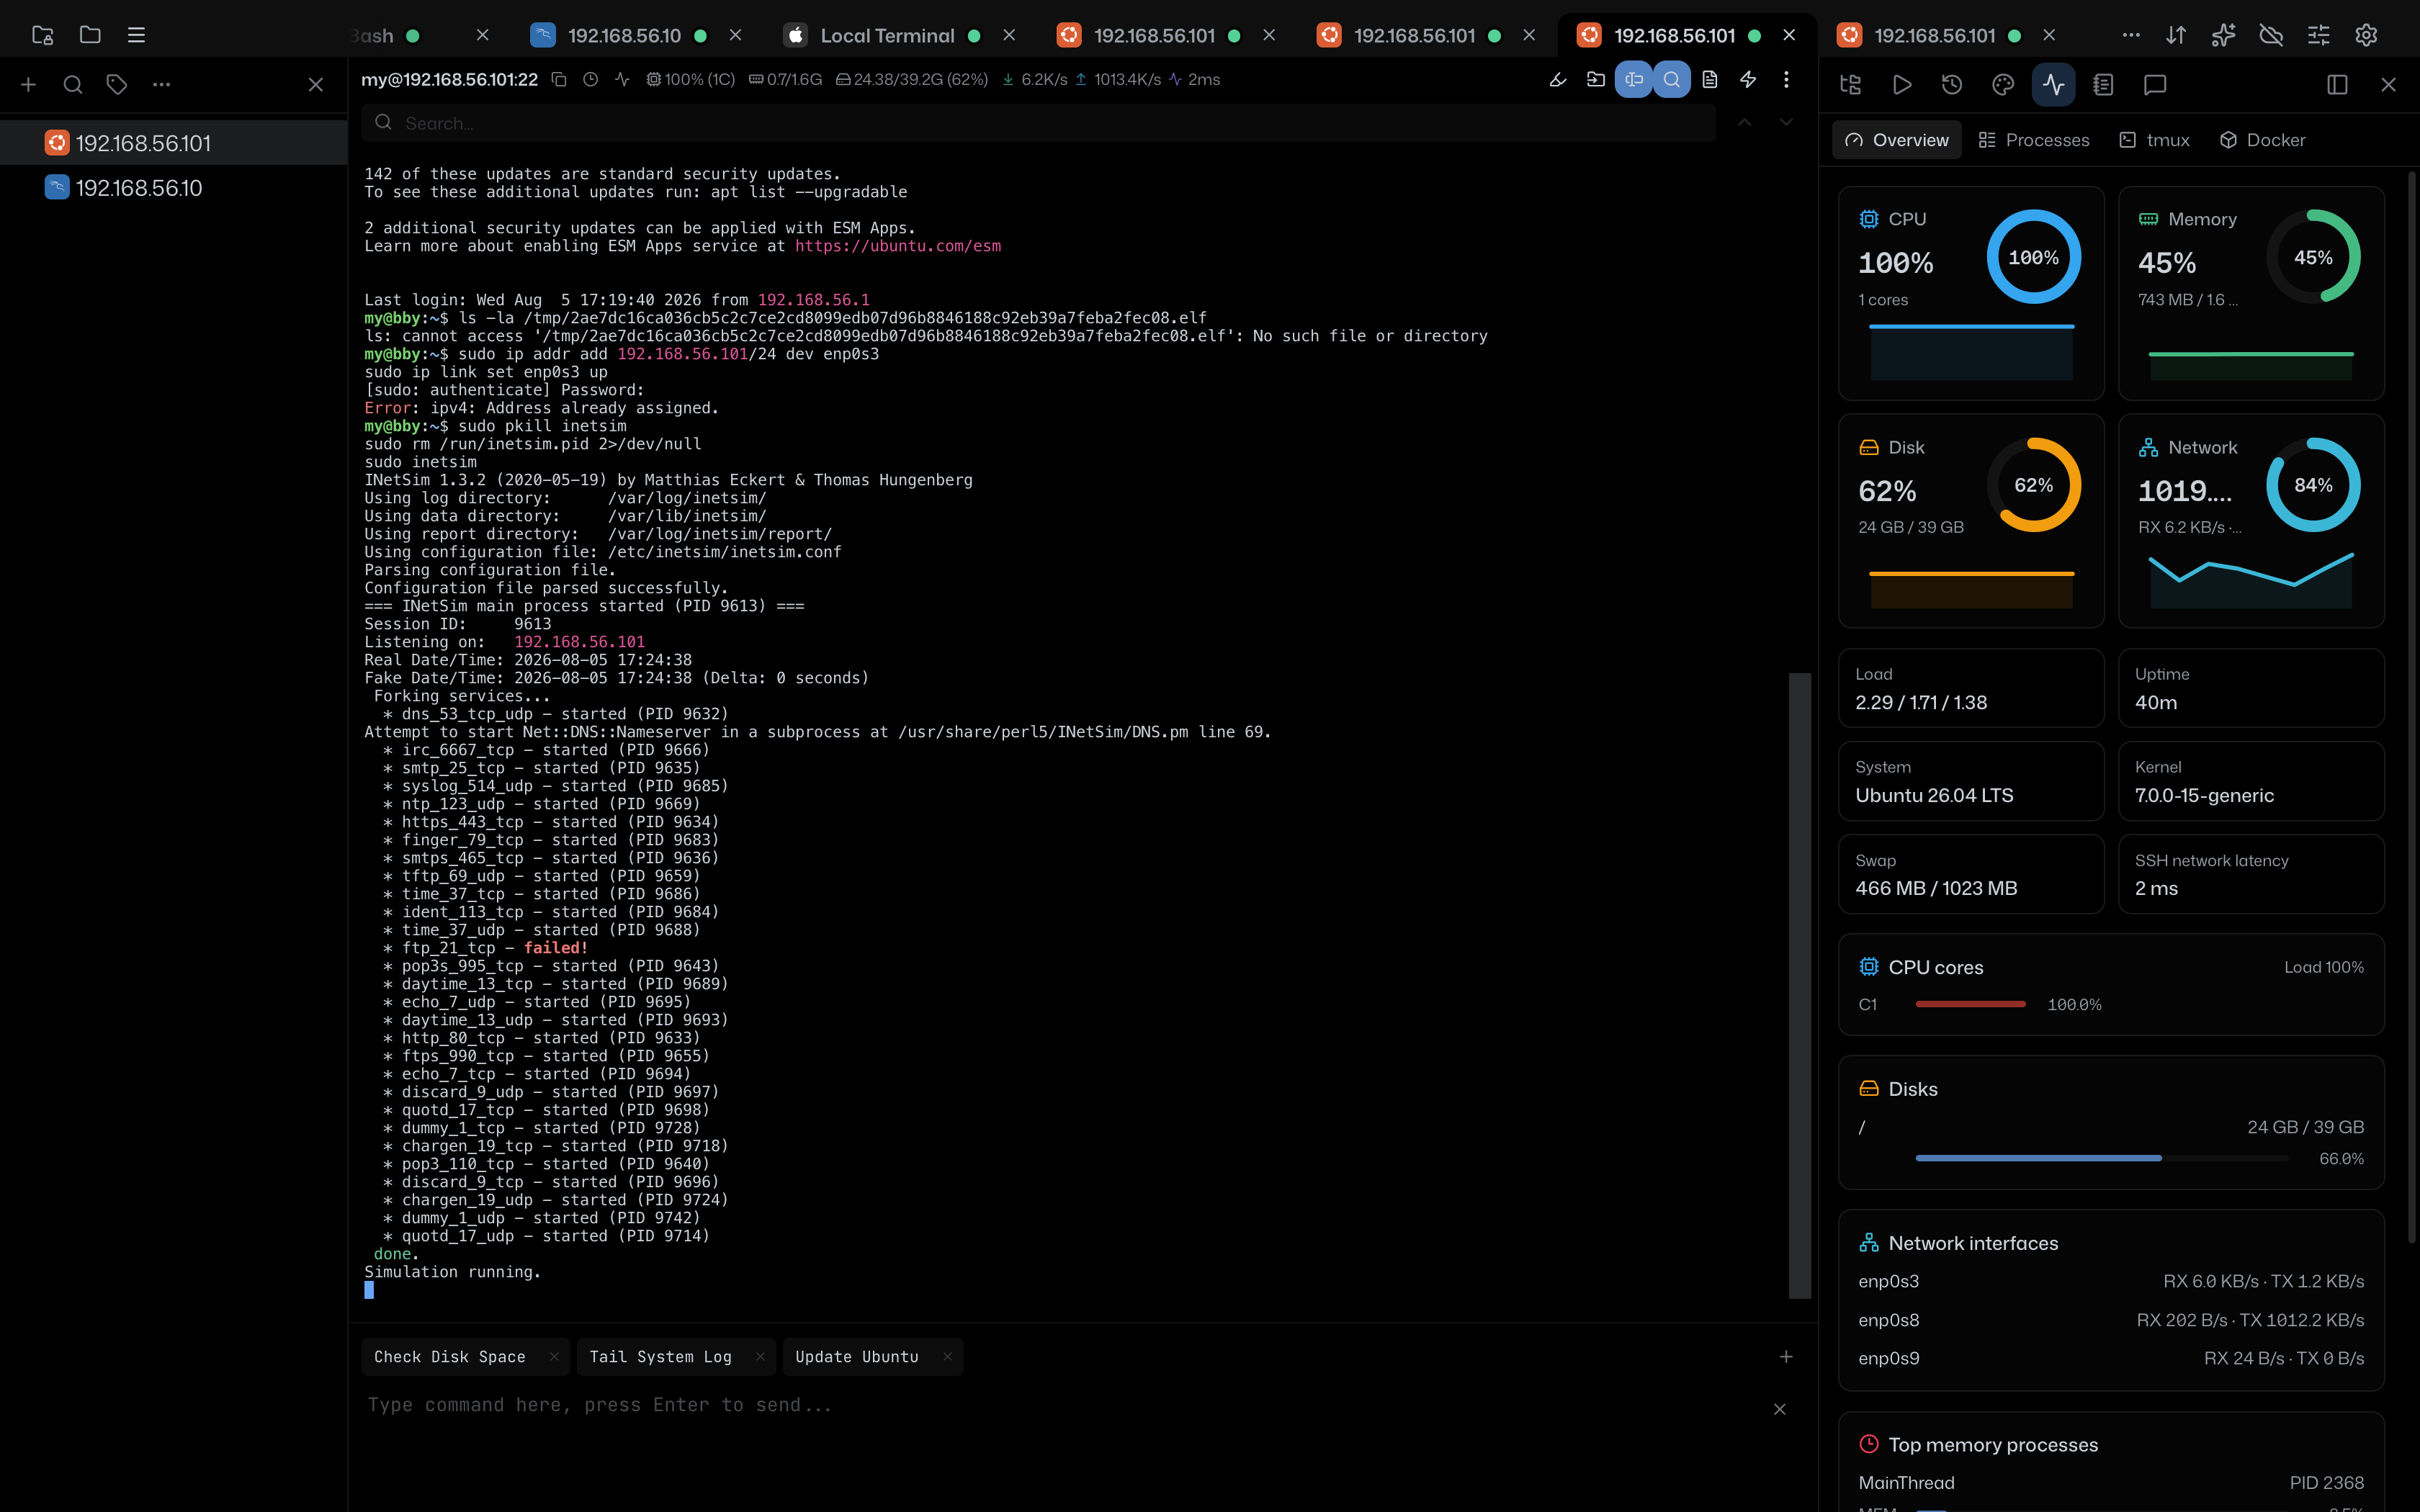Jump to previous search match with up chevron
This screenshot has width=2420, height=1512.
pos(1744,122)
